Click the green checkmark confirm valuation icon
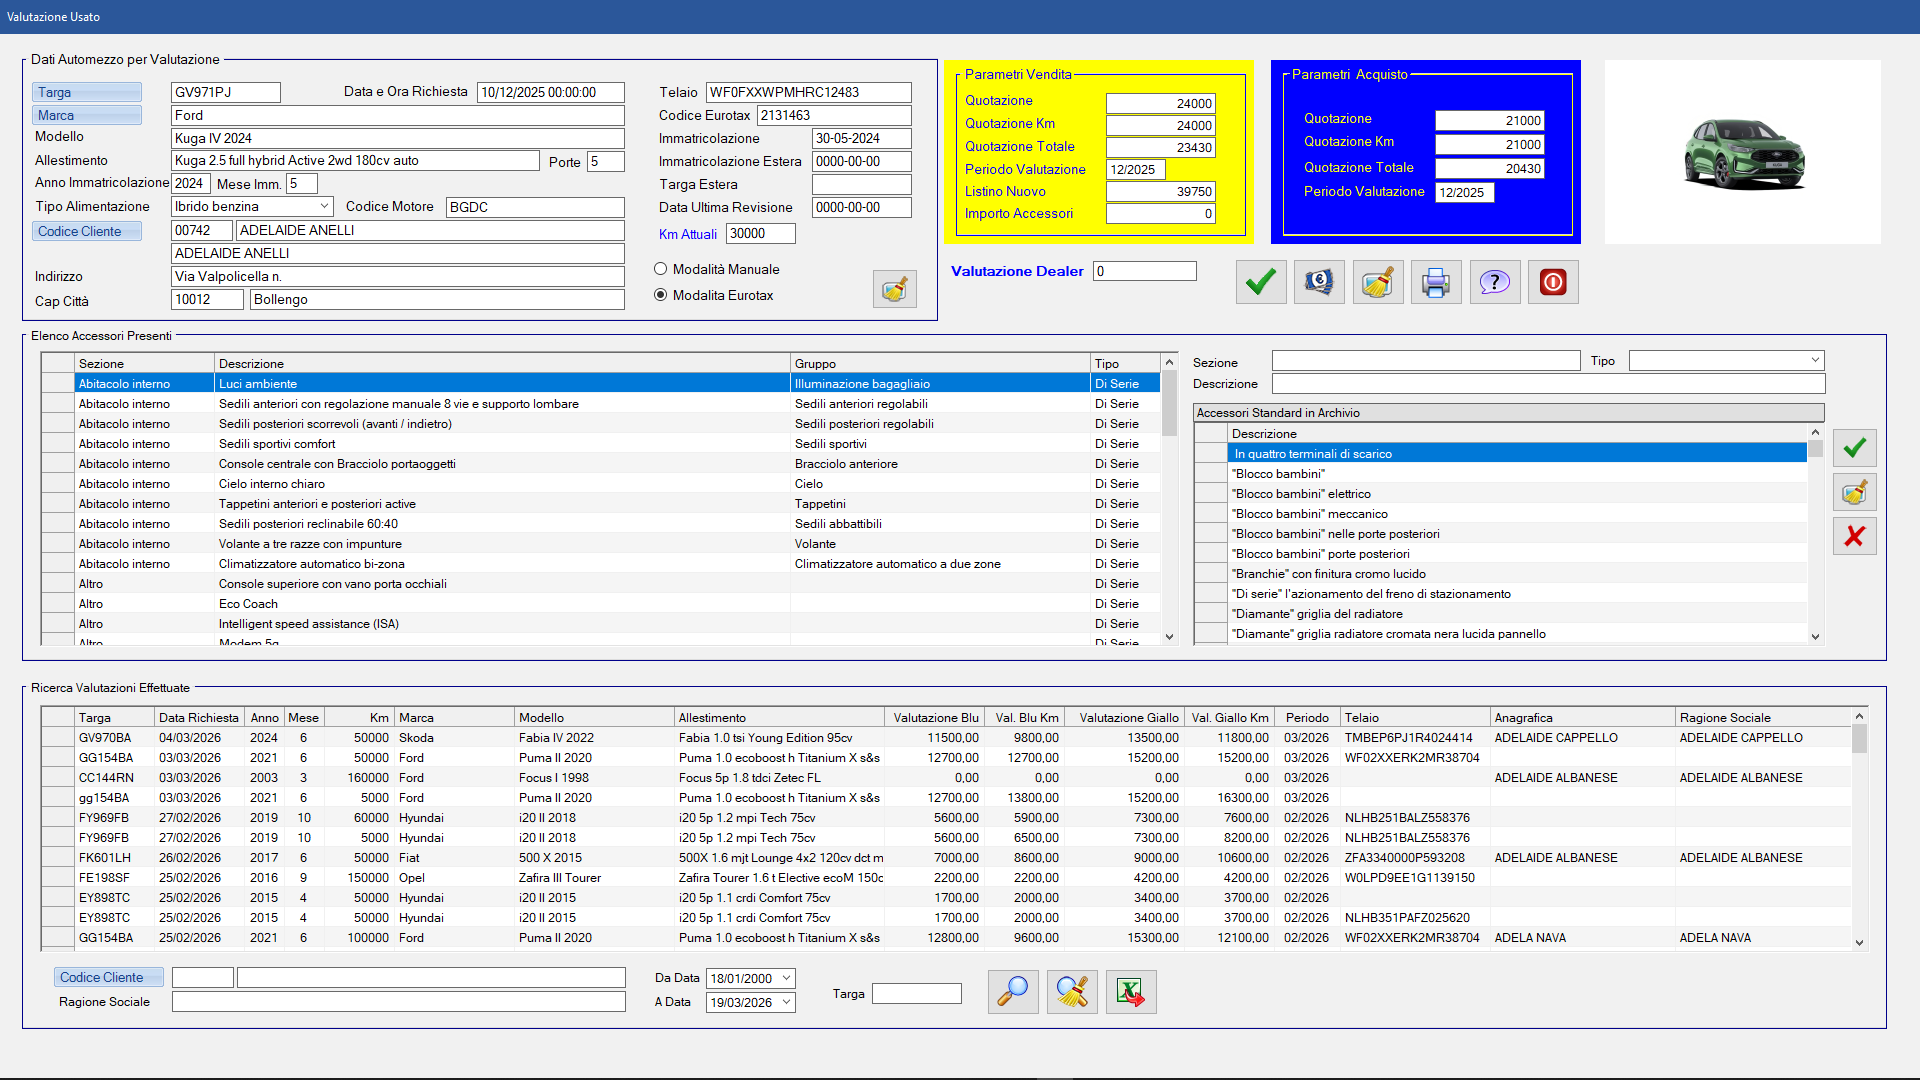This screenshot has width=1920, height=1080. (x=1260, y=282)
